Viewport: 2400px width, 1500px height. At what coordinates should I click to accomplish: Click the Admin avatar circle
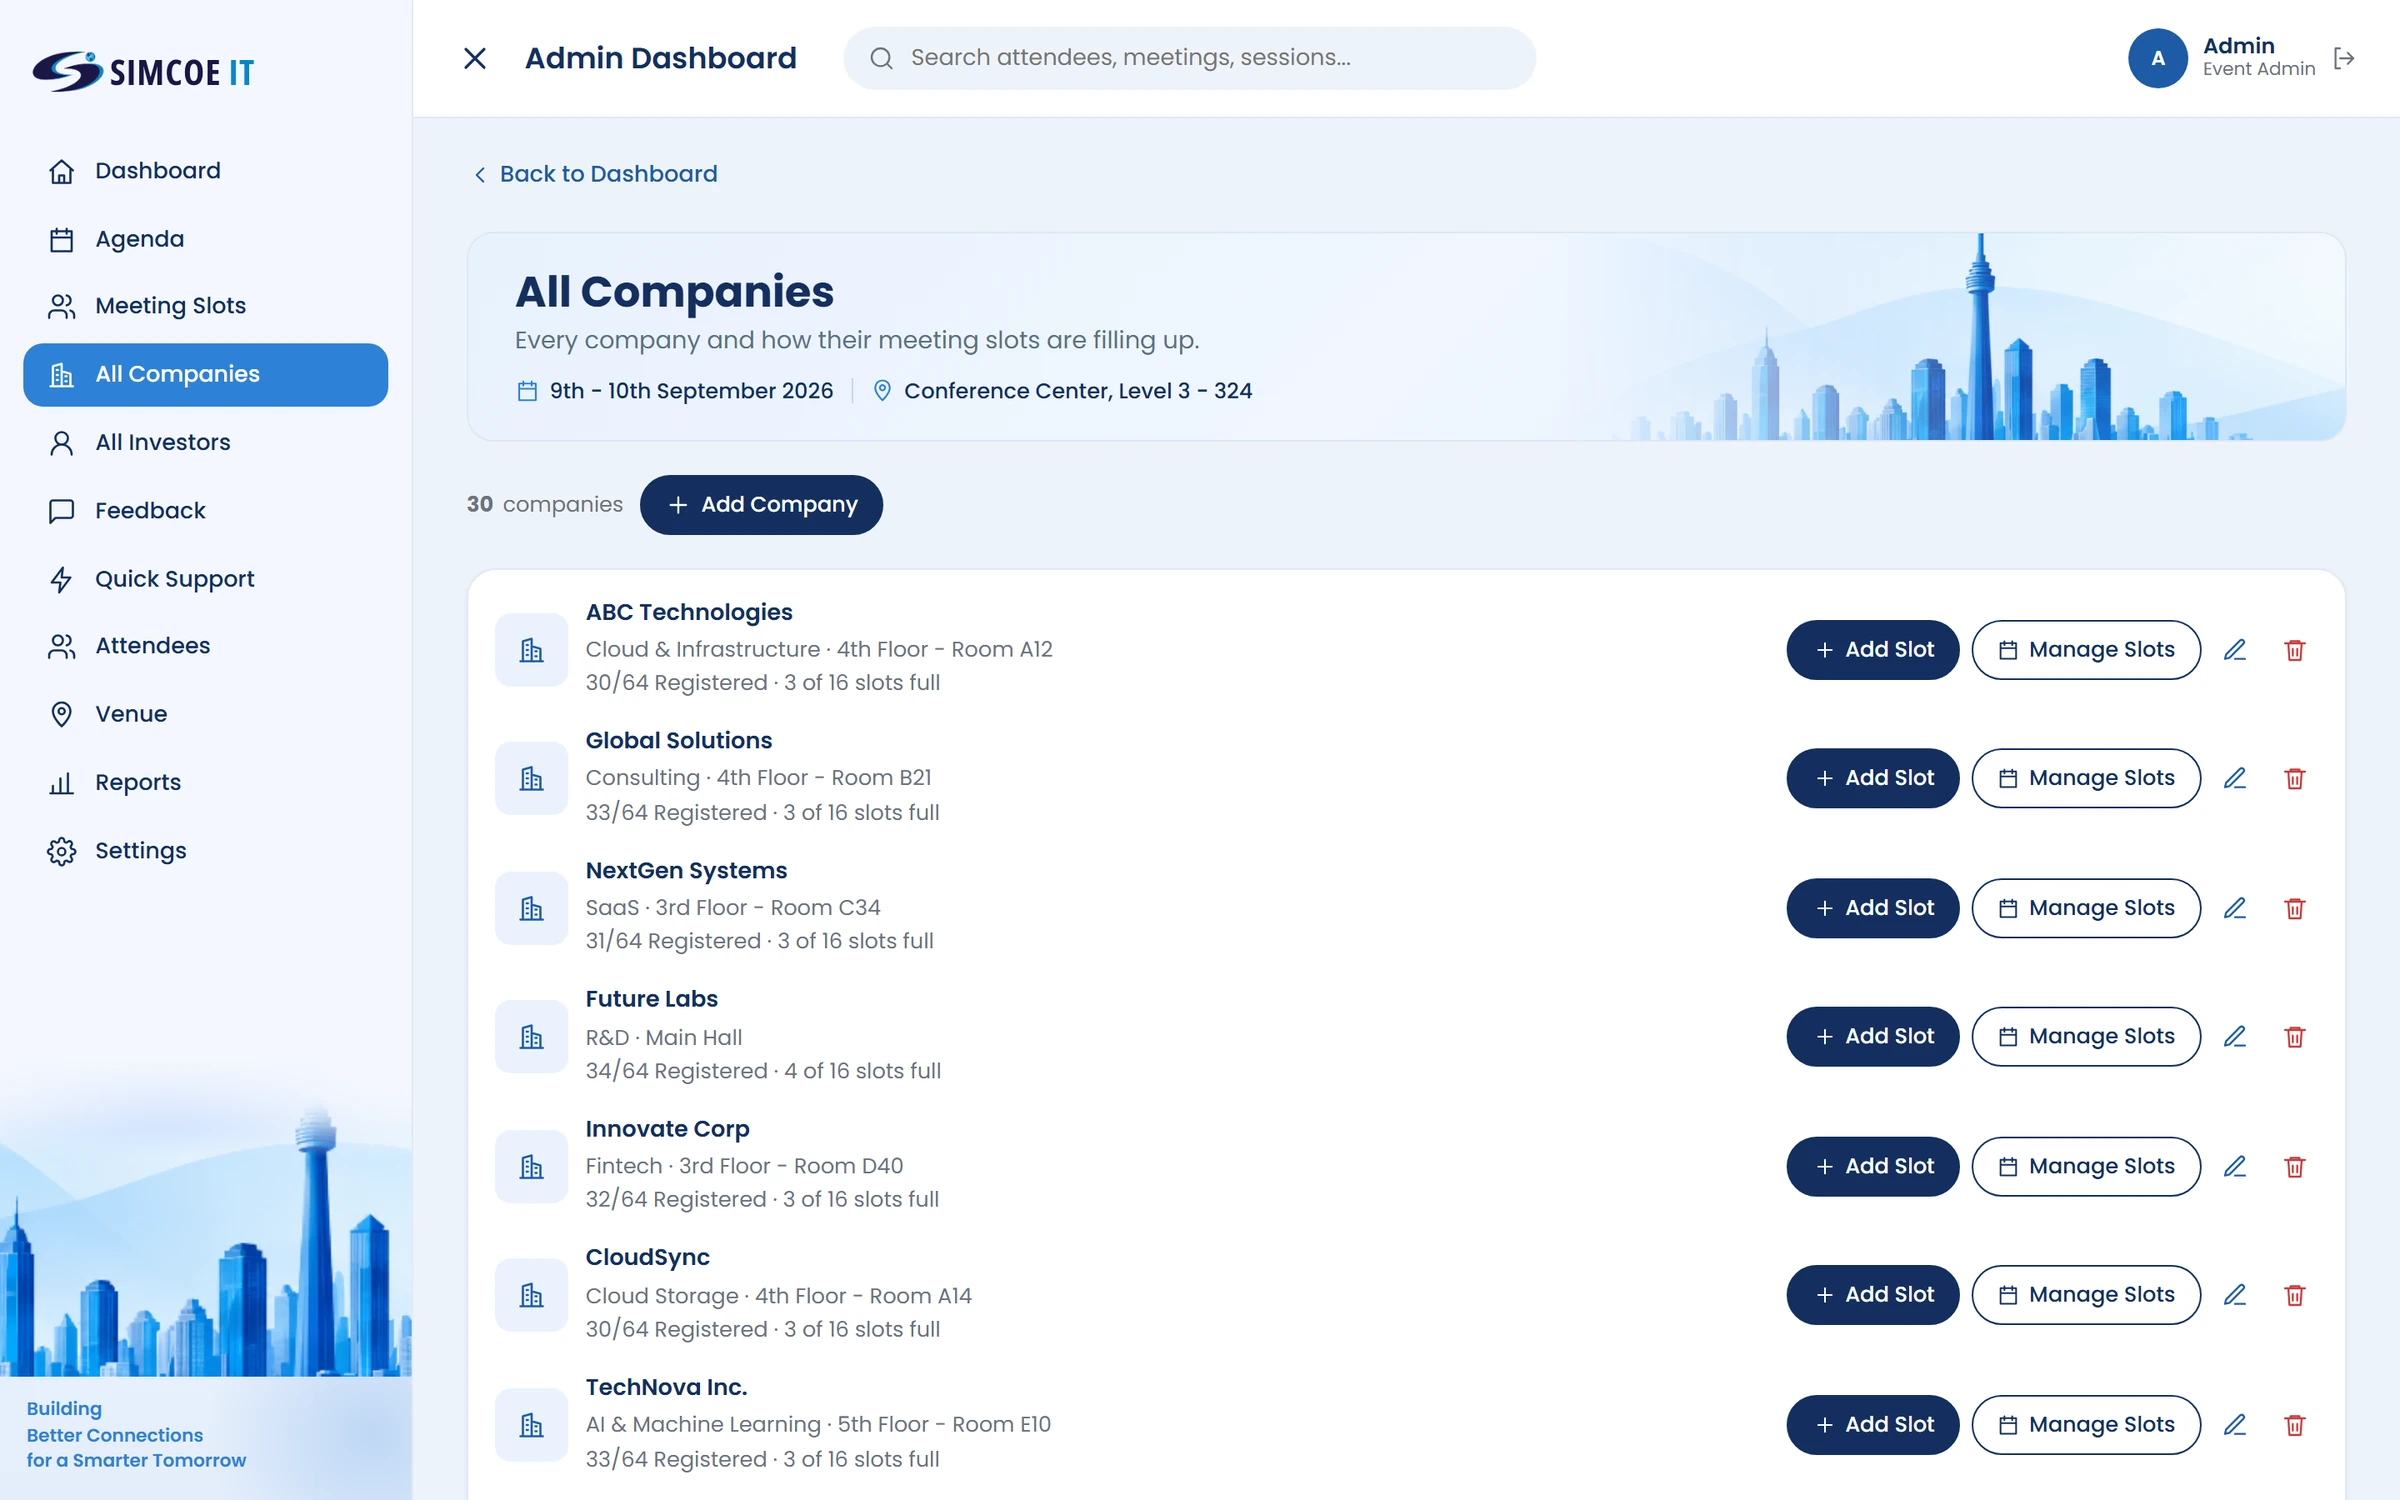2158,58
